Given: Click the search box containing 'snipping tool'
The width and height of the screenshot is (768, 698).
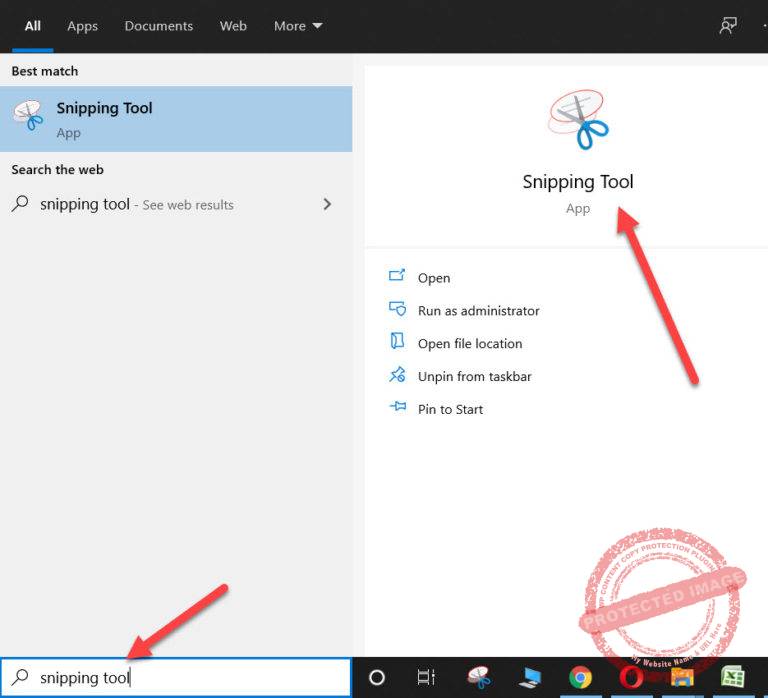Looking at the screenshot, I should [176, 677].
